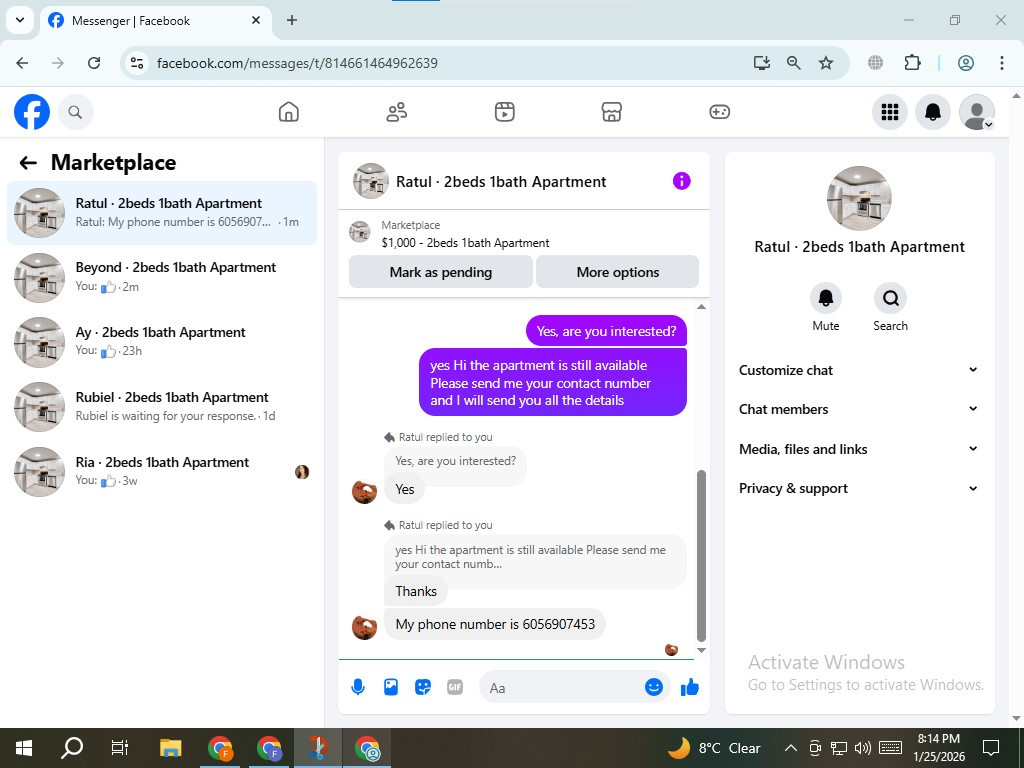Open the Facebook menu grid icon

coord(889,112)
